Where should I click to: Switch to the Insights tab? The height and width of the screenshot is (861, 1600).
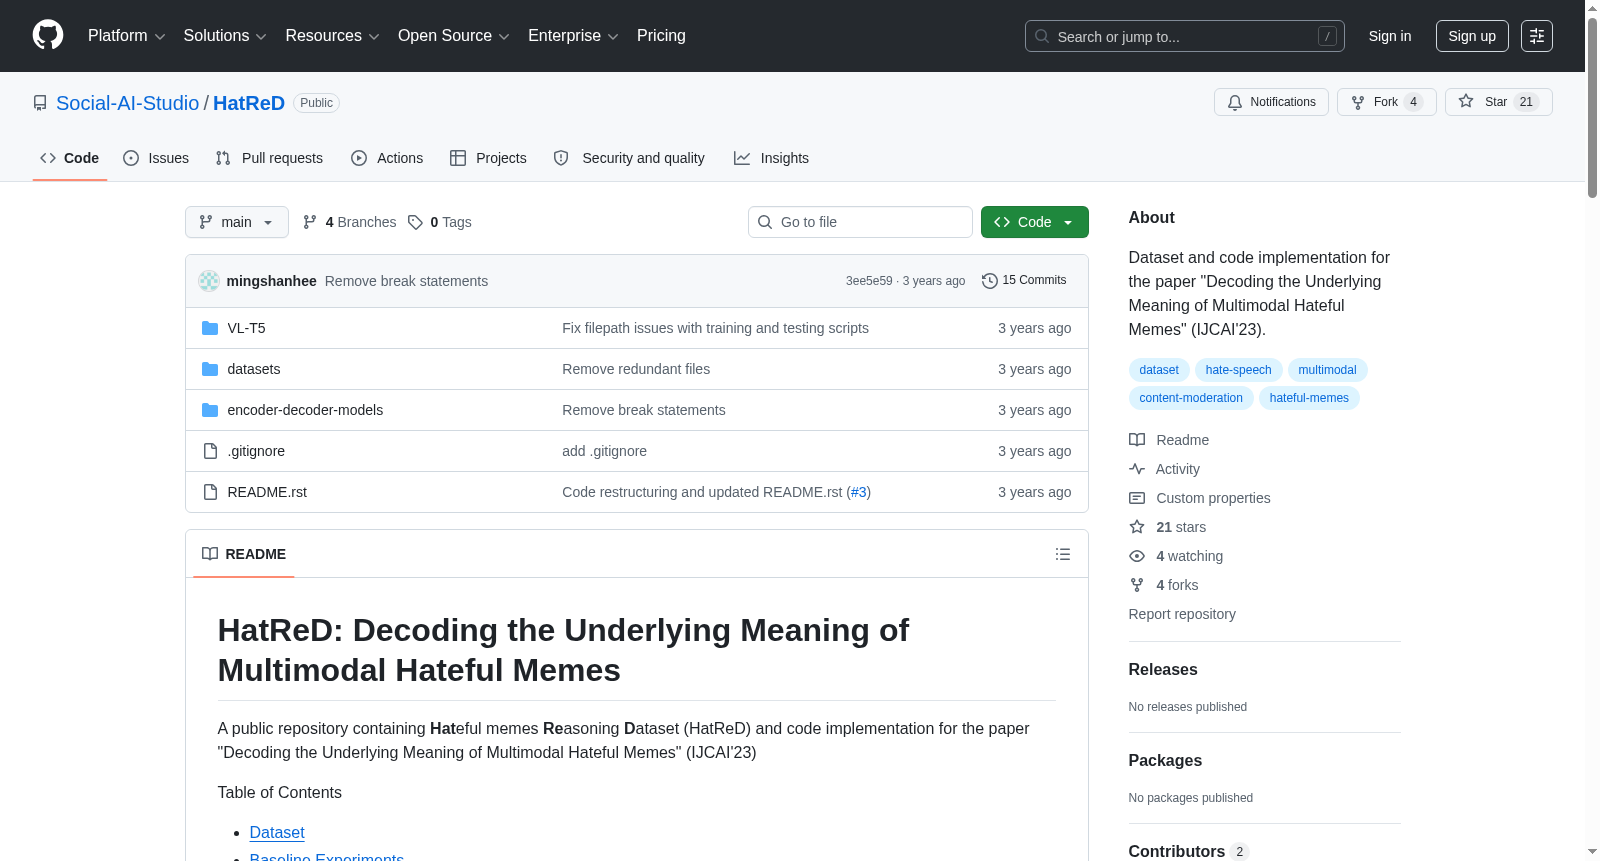(771, 158)
